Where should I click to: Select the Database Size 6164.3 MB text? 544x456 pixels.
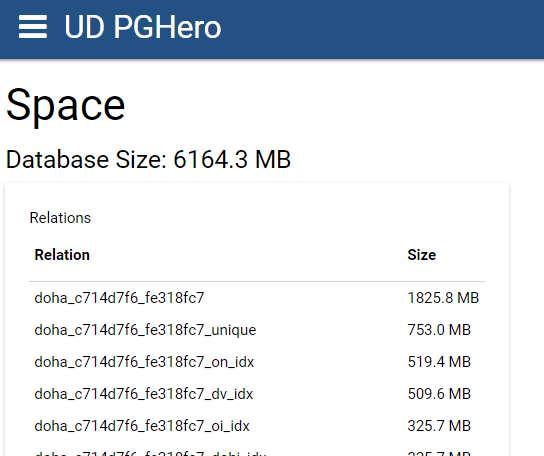coord(148,160)
